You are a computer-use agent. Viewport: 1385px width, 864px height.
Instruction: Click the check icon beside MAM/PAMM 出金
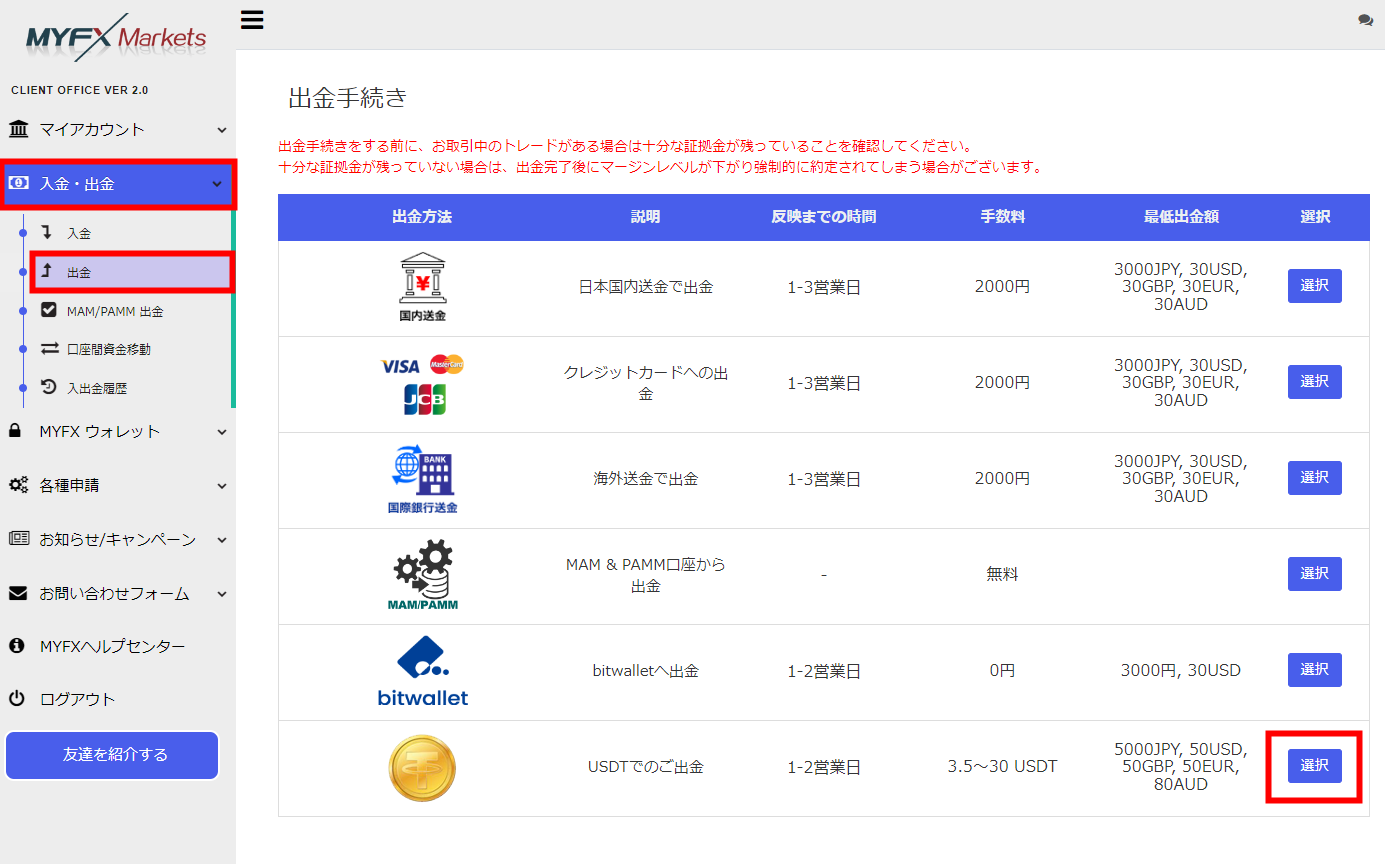tap(49, 310)
